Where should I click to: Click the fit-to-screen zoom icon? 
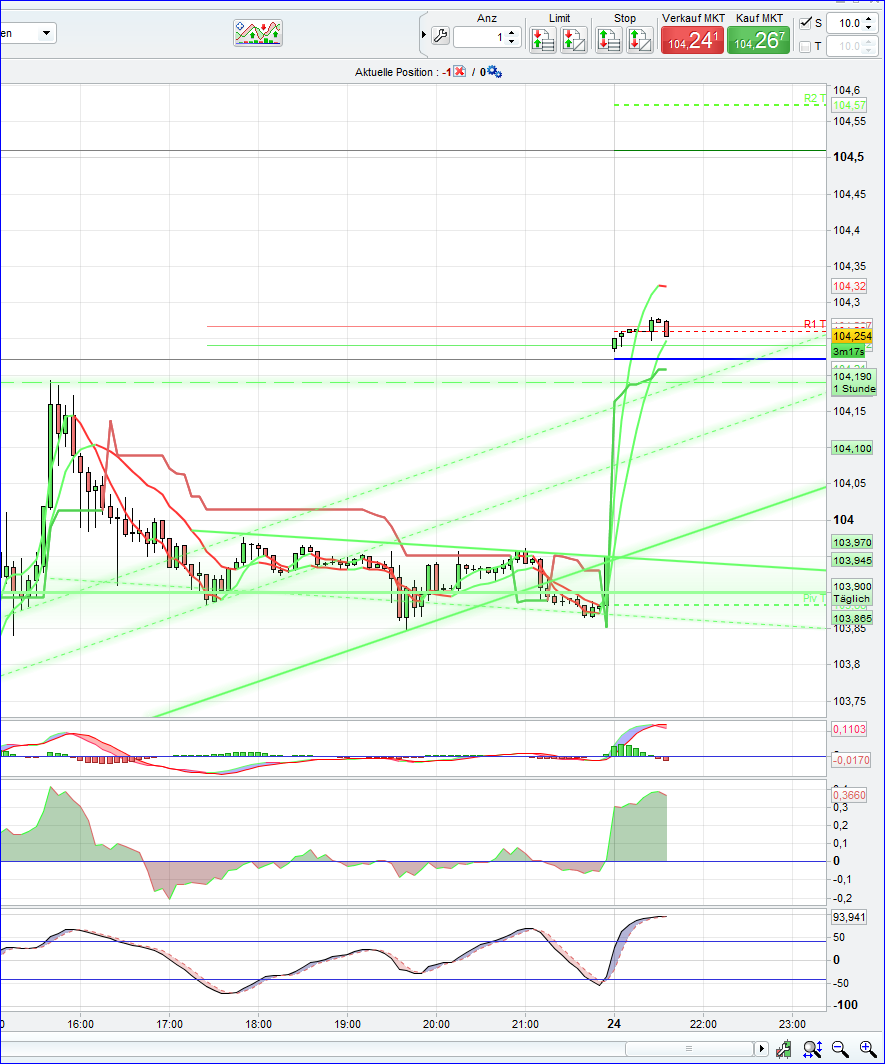pyautogui.click(x=812, y=1049)
